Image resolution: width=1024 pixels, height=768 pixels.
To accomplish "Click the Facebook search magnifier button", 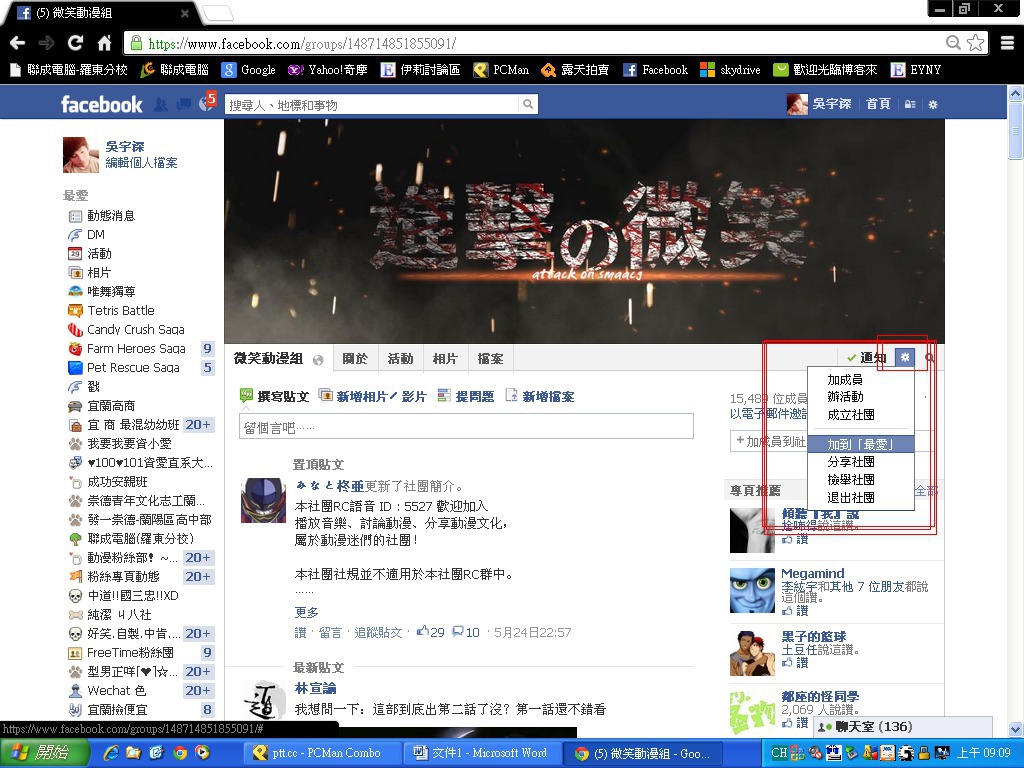I will pyautogui.click(x=528, y=104).
